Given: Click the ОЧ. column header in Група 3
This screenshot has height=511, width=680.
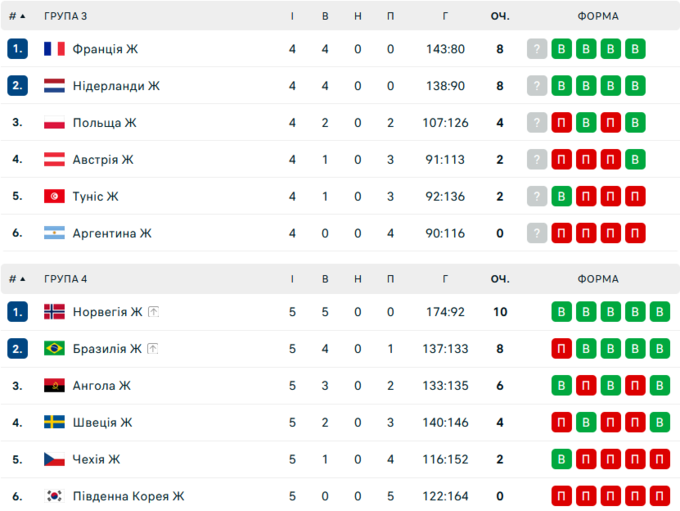Looking at the screenshot, I should [x=500, y=16].
